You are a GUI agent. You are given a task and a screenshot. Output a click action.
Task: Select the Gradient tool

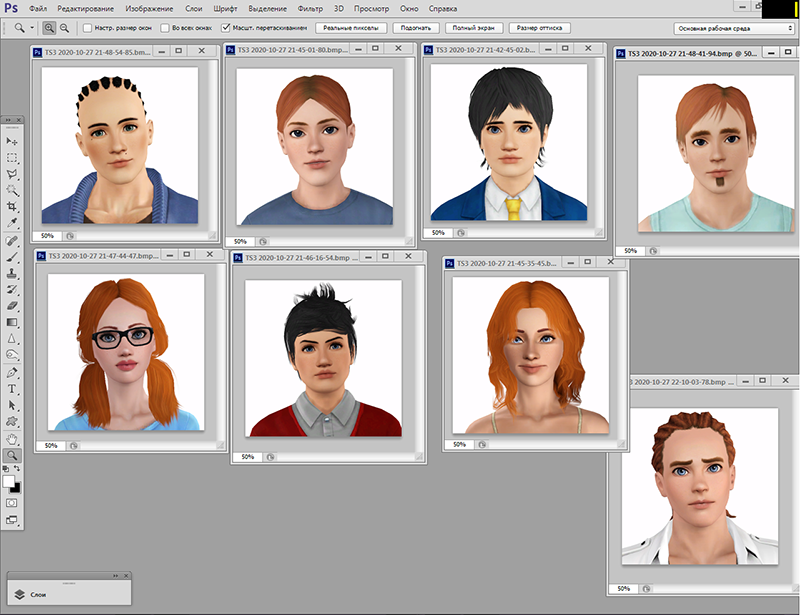[x=12, y=322]
